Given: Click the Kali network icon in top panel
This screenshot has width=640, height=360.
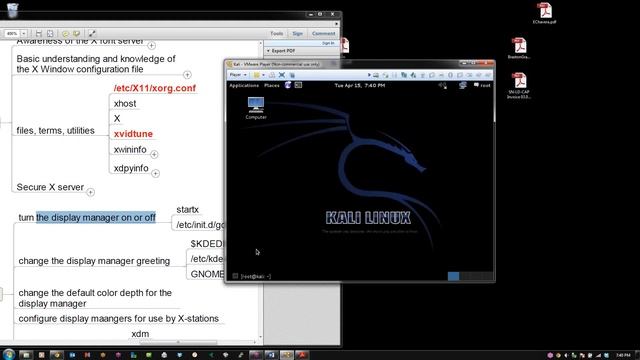Looking at the screenshot, I should (x=462, y=85).
